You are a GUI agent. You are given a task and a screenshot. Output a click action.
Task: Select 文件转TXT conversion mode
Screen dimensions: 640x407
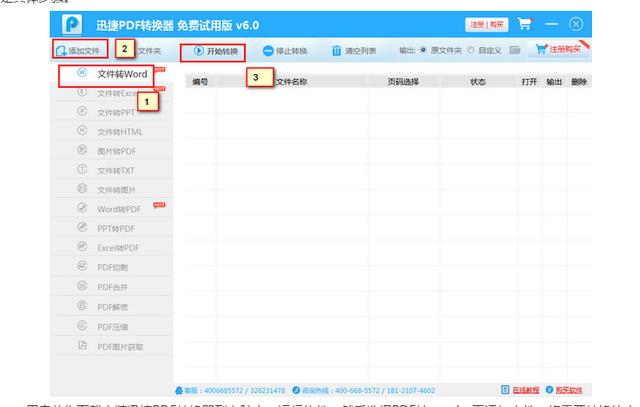(x=111, y=170)
